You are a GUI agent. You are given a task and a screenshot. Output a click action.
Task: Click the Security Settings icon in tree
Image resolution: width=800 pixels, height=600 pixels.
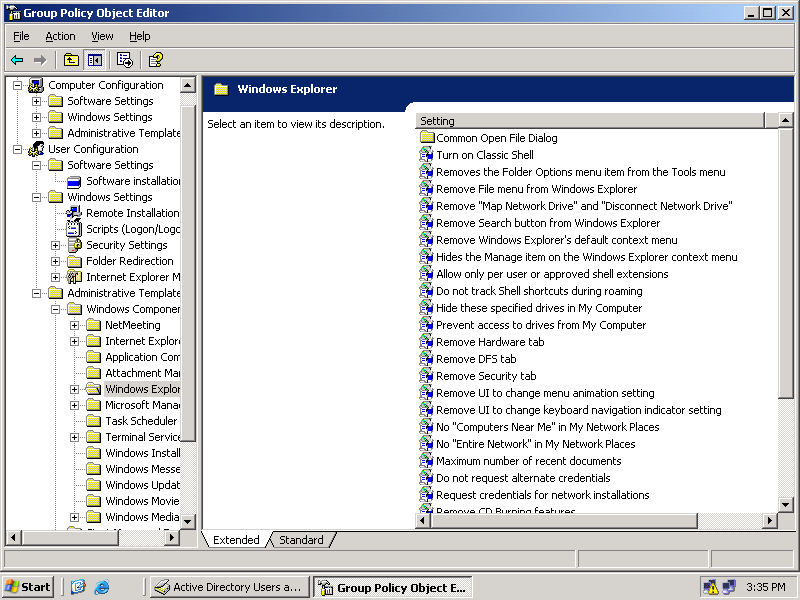74,245
